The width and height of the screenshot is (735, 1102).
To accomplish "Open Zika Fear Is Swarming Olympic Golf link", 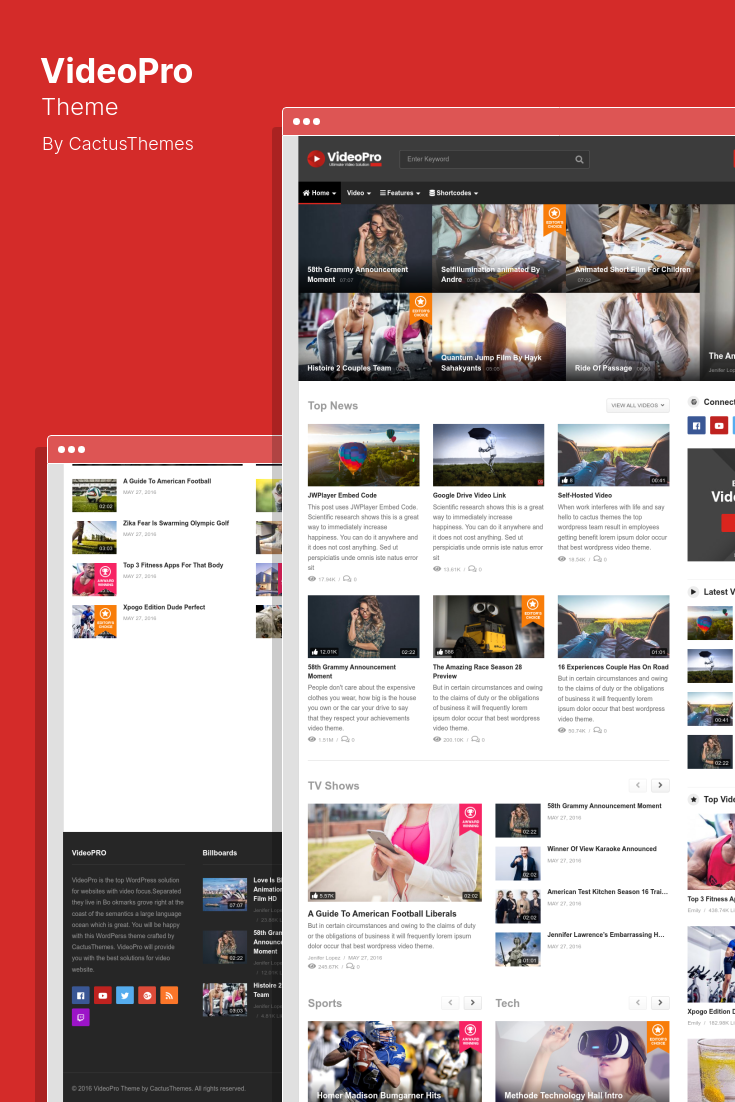I will click(176, 524).
